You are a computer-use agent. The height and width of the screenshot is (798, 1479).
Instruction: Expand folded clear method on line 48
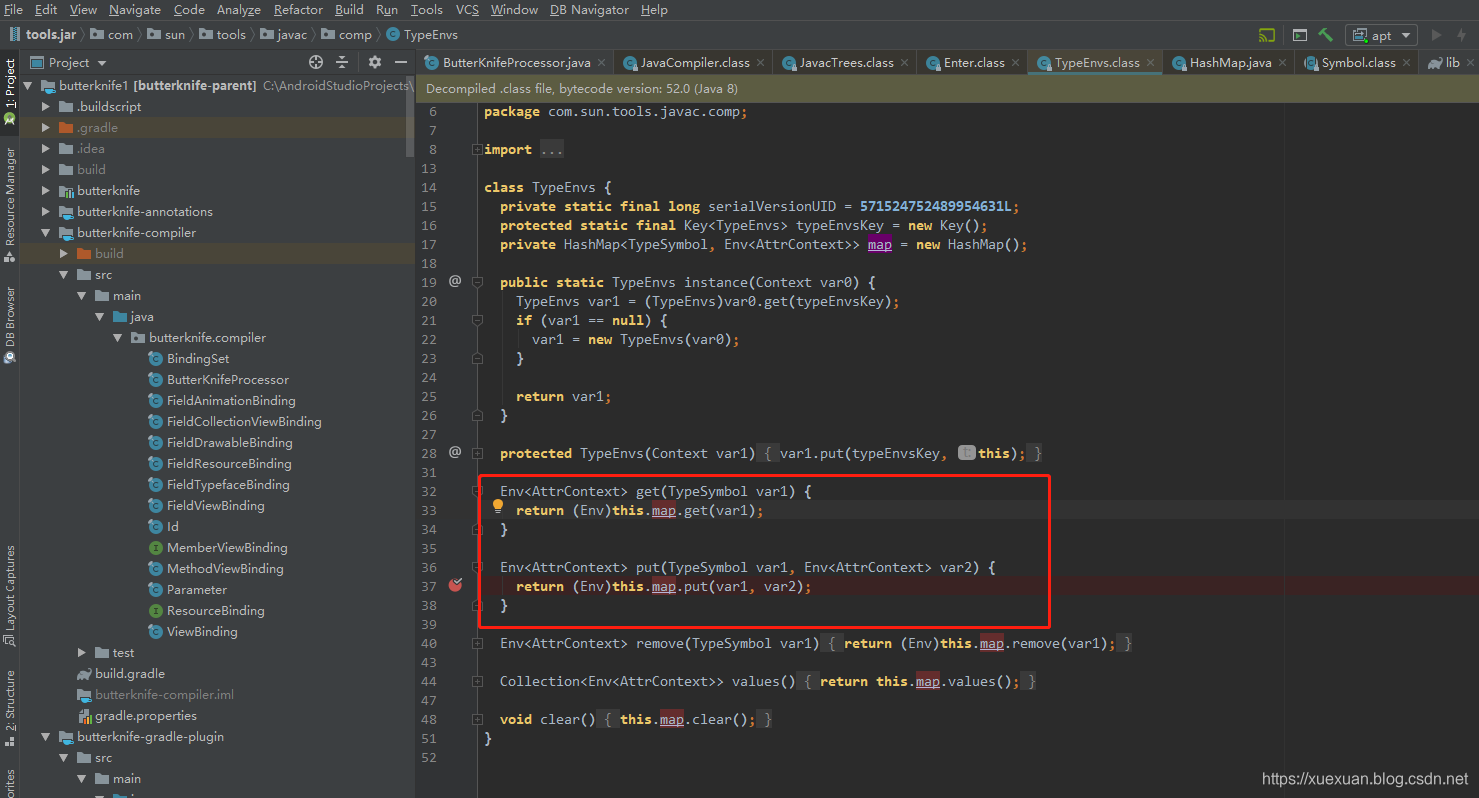tap(477, 720)
